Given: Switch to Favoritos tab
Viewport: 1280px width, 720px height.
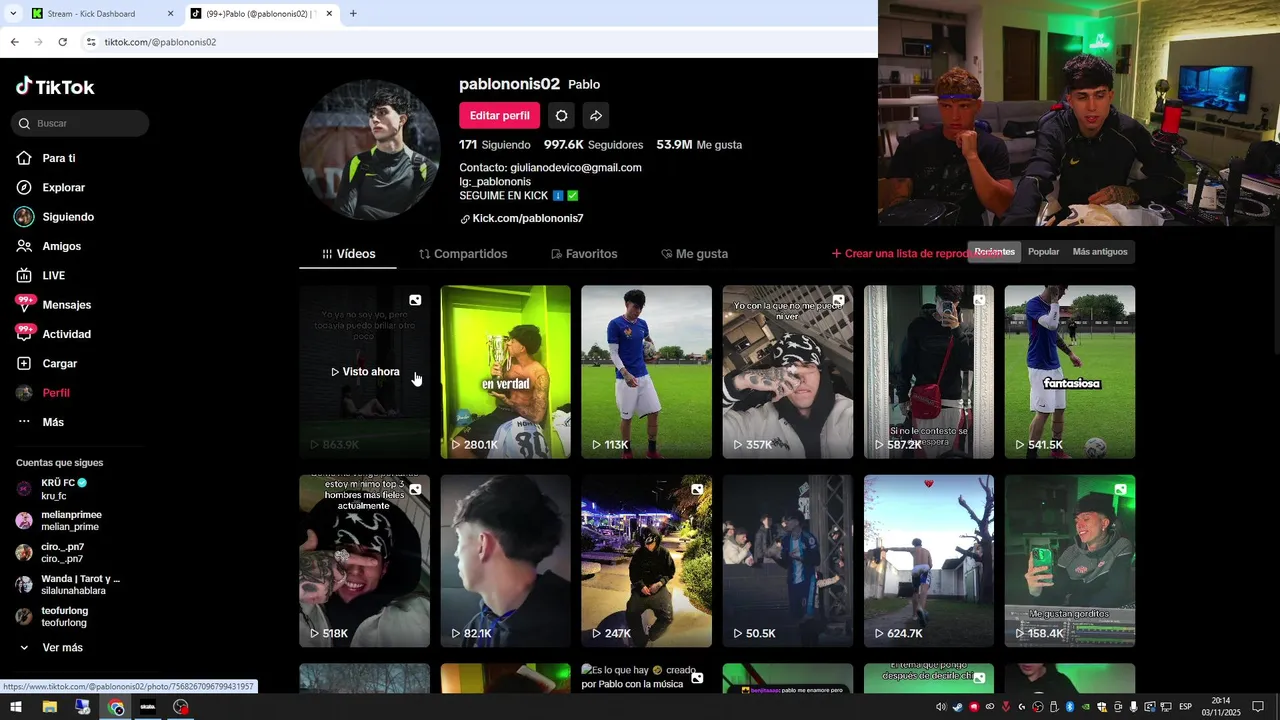Looking at the screenshot, I should (584, 254).
